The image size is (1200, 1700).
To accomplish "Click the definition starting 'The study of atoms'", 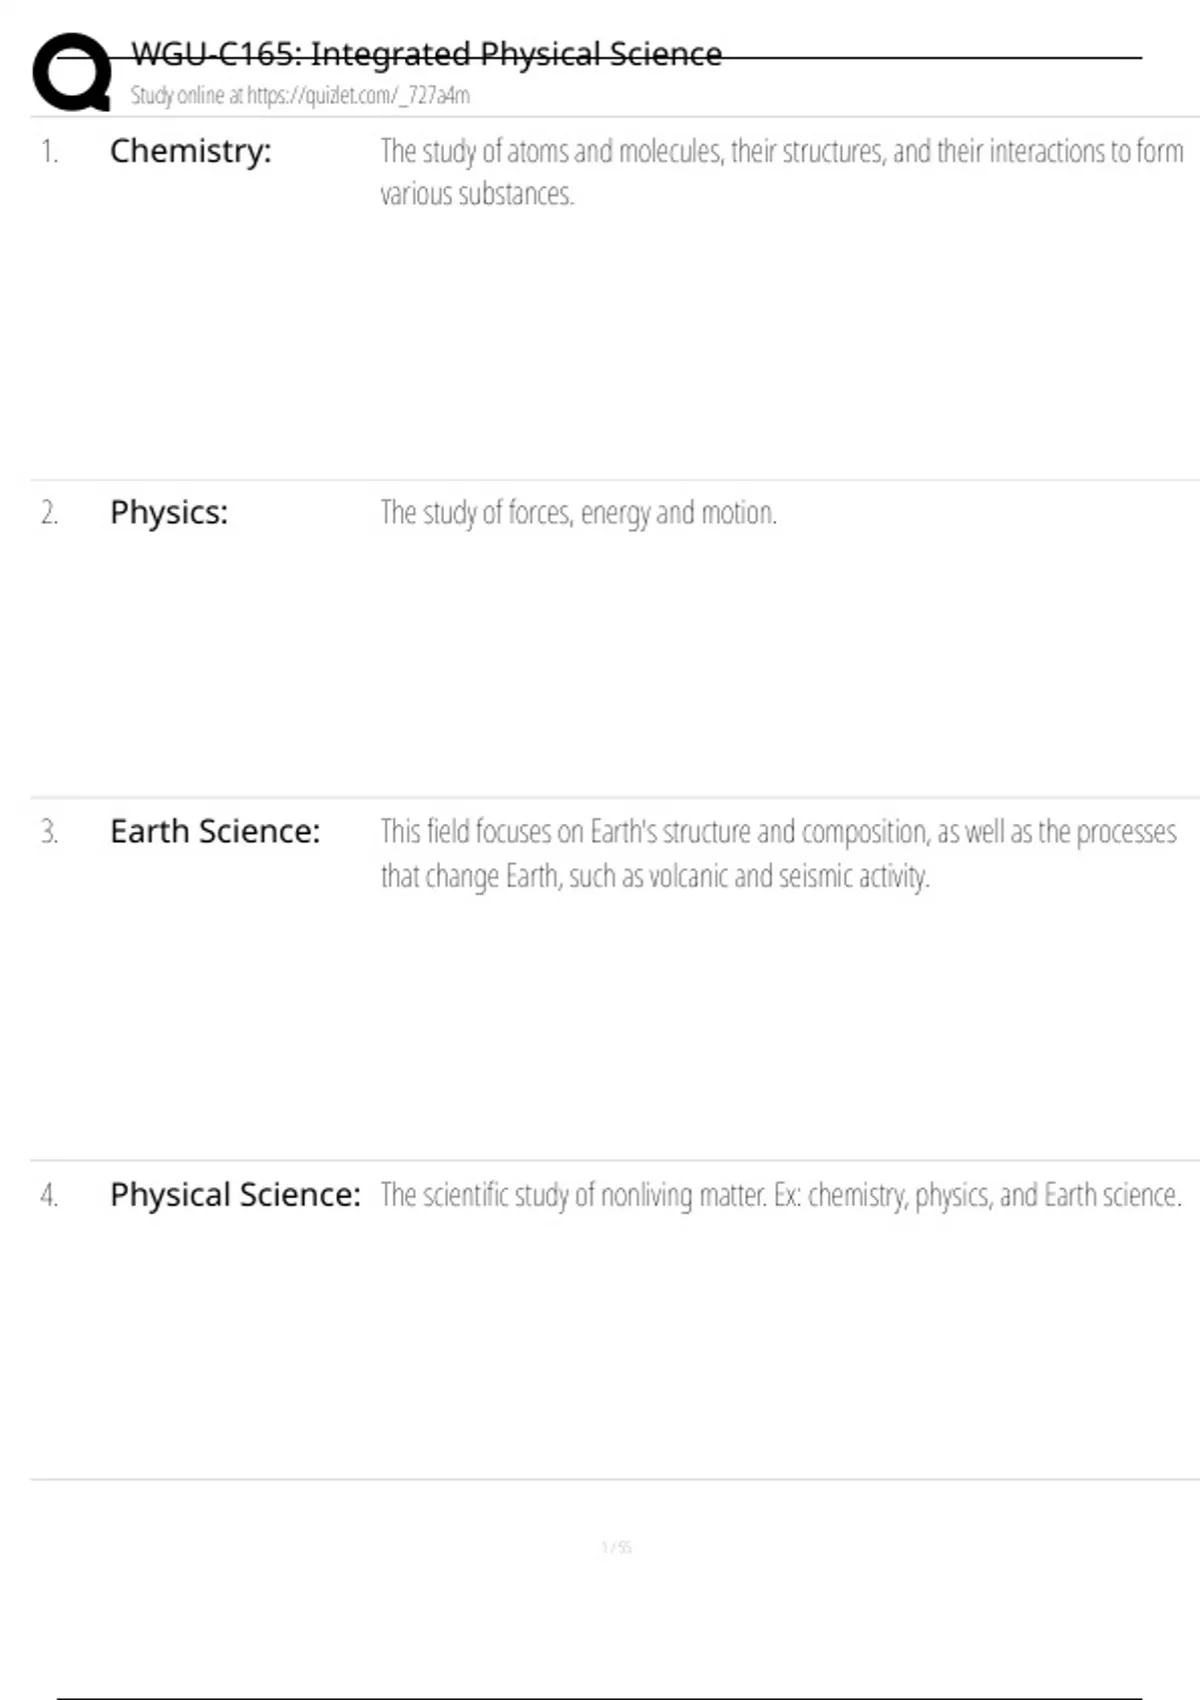I will (781, 152).
